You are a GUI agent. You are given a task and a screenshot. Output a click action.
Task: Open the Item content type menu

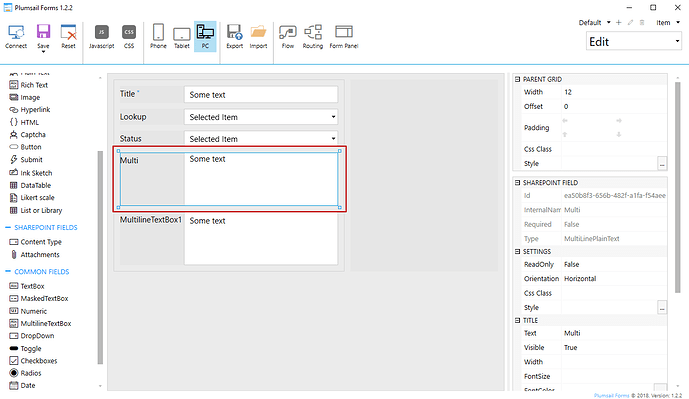[668, 22]
